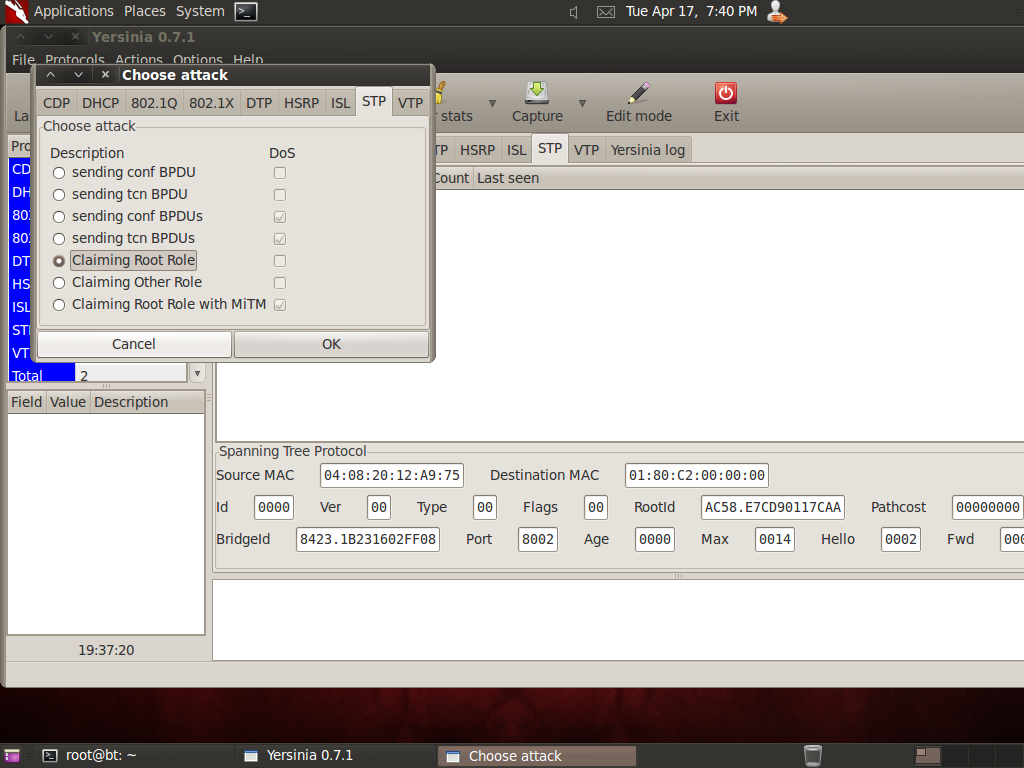1024x768 pixels.
Task: Click the Description column header in field panel
Action: pos(148,402)
